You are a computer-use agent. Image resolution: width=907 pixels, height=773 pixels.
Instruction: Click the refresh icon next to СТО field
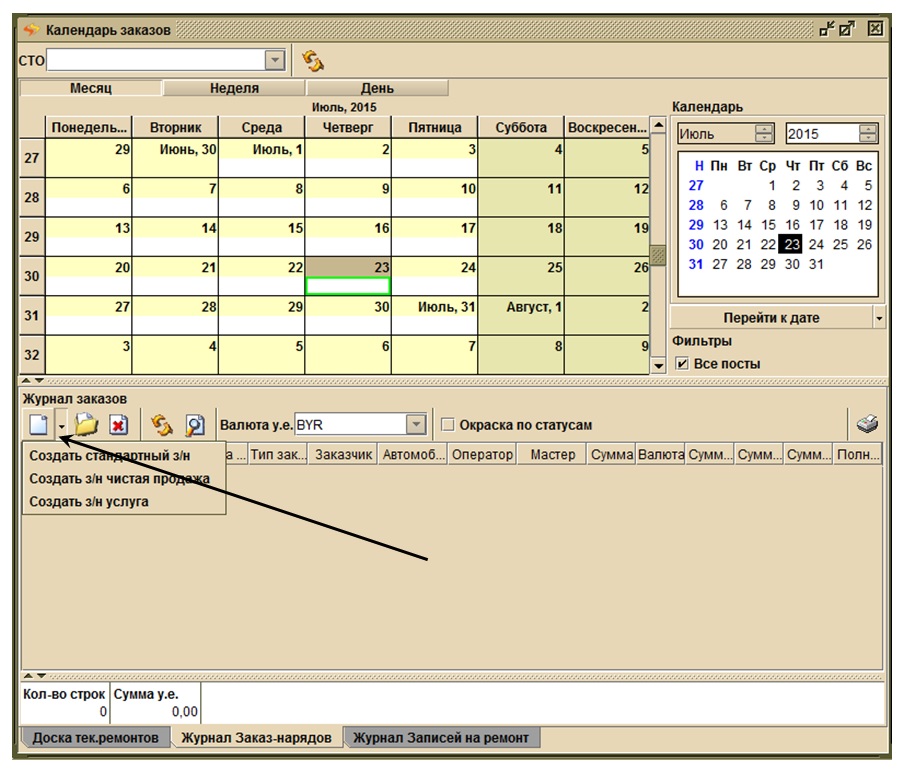(312, 60)
